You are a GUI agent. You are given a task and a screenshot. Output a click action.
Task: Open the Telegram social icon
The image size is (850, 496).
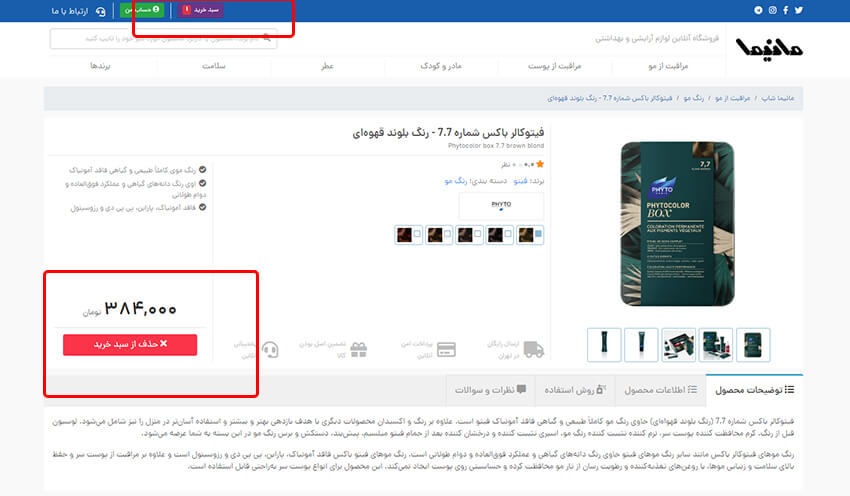tap(758, 10)
